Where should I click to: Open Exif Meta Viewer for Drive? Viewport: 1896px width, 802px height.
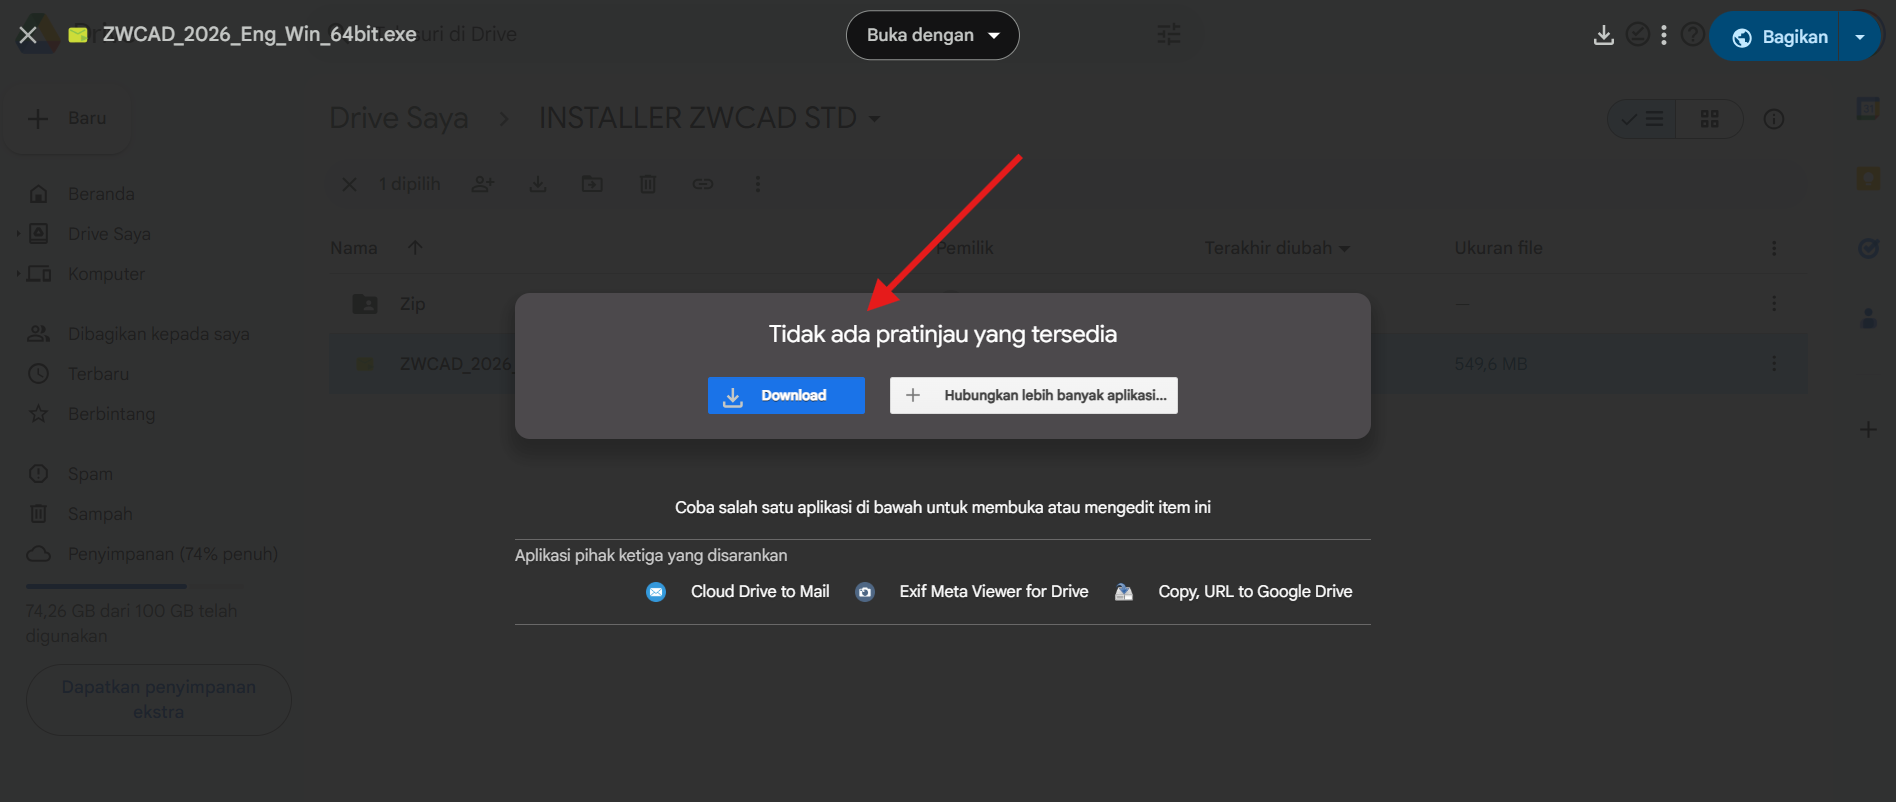coord(993,591)
